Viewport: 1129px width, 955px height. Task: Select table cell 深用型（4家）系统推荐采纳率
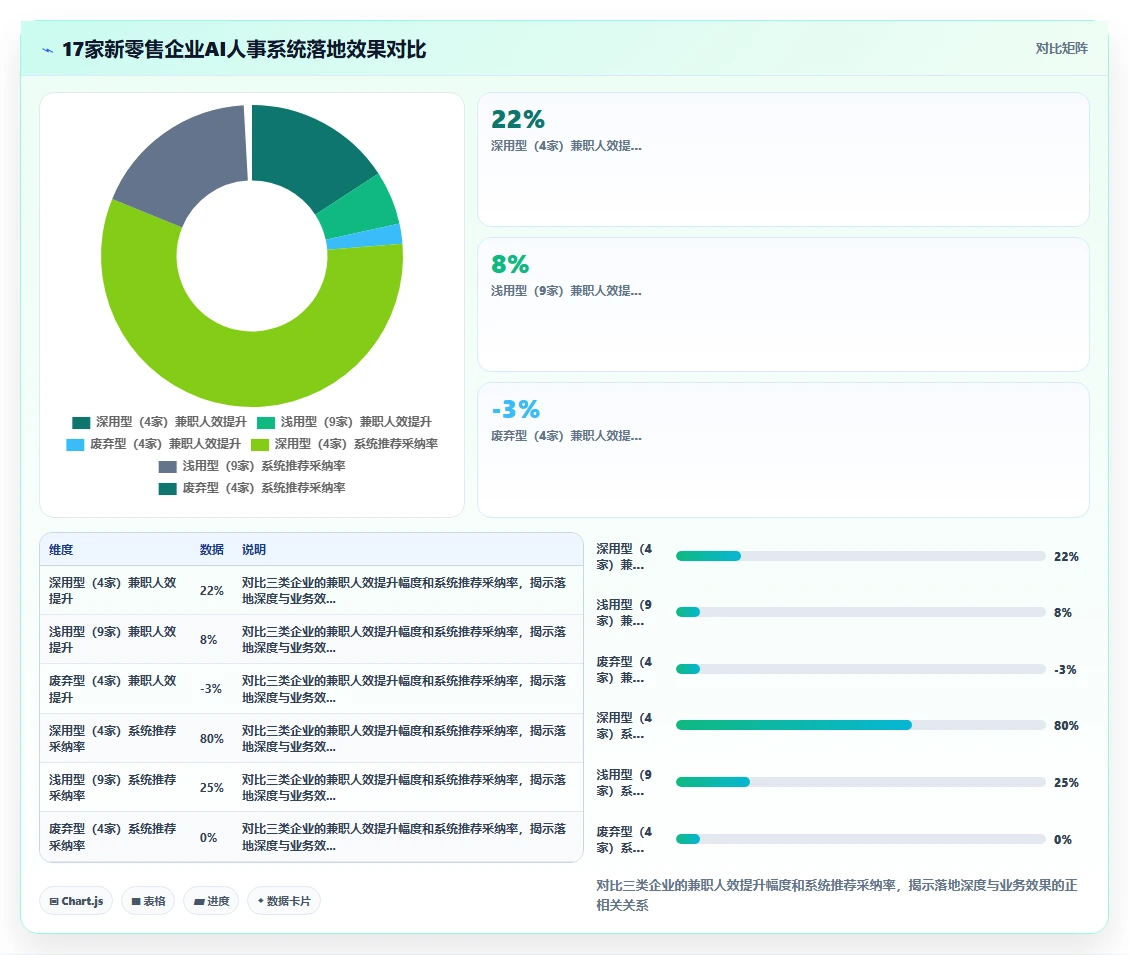click(115, 739)
